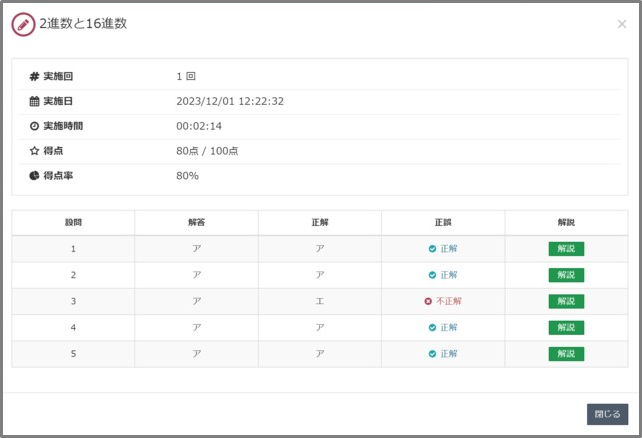Click the hash icon next to 実施回

point(34,76)
